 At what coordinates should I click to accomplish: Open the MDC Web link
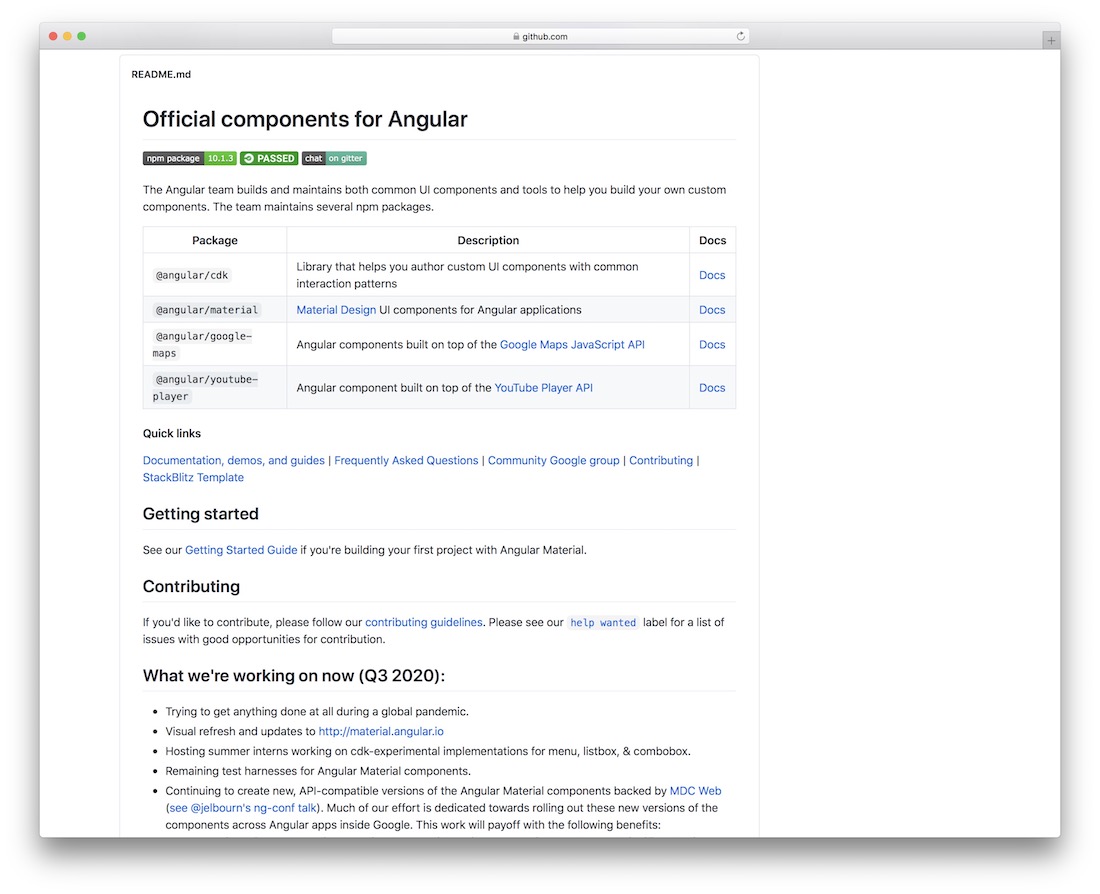click(695, 791)
